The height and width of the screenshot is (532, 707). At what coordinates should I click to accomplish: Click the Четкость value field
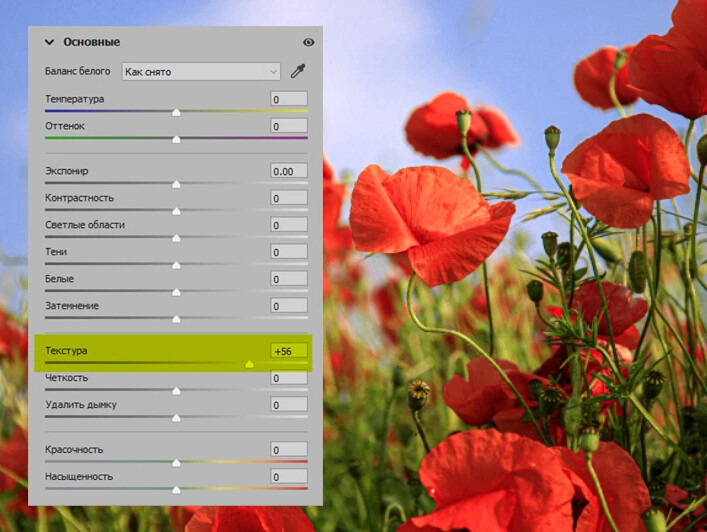click(289, 378)
